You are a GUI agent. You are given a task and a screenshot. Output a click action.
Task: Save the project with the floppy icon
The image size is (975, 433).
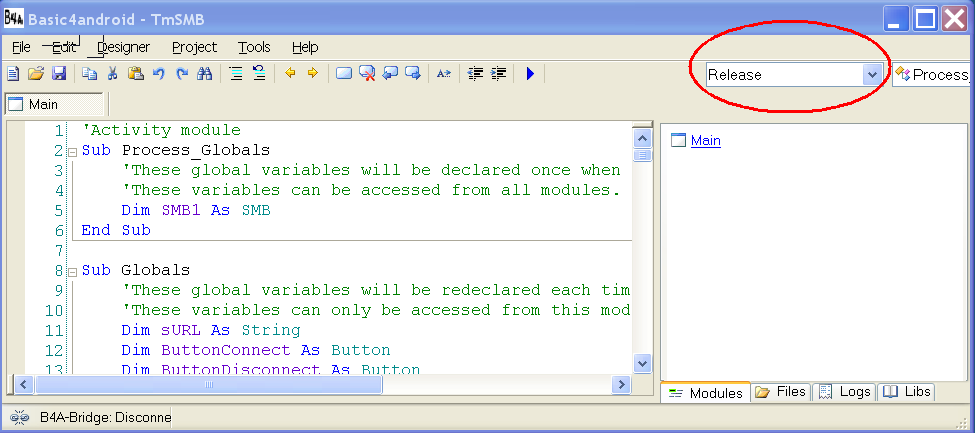tap(59, 74)
